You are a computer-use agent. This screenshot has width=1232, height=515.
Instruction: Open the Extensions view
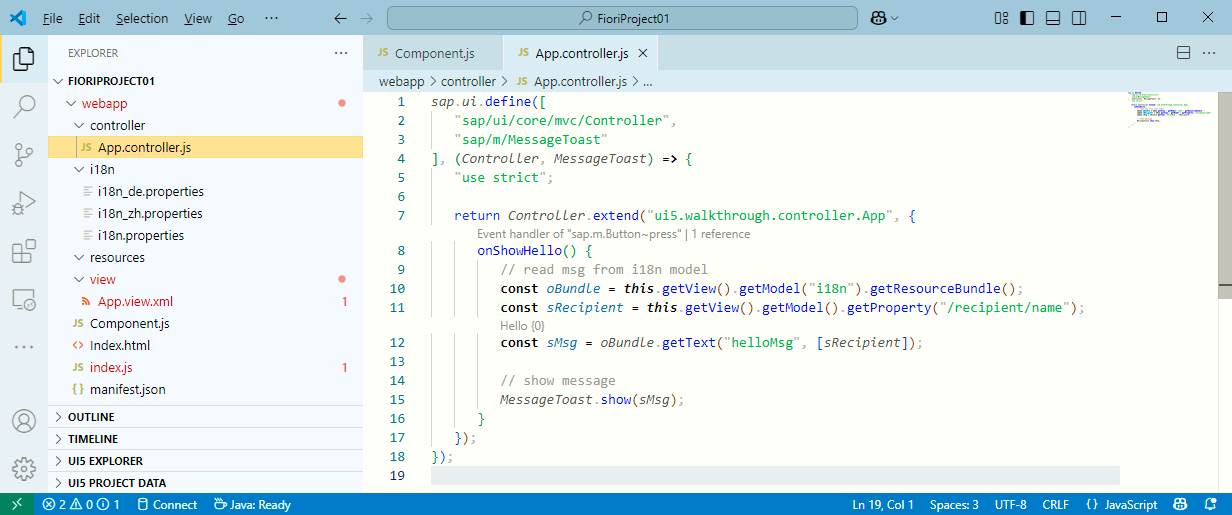click(x=23, y=251)
